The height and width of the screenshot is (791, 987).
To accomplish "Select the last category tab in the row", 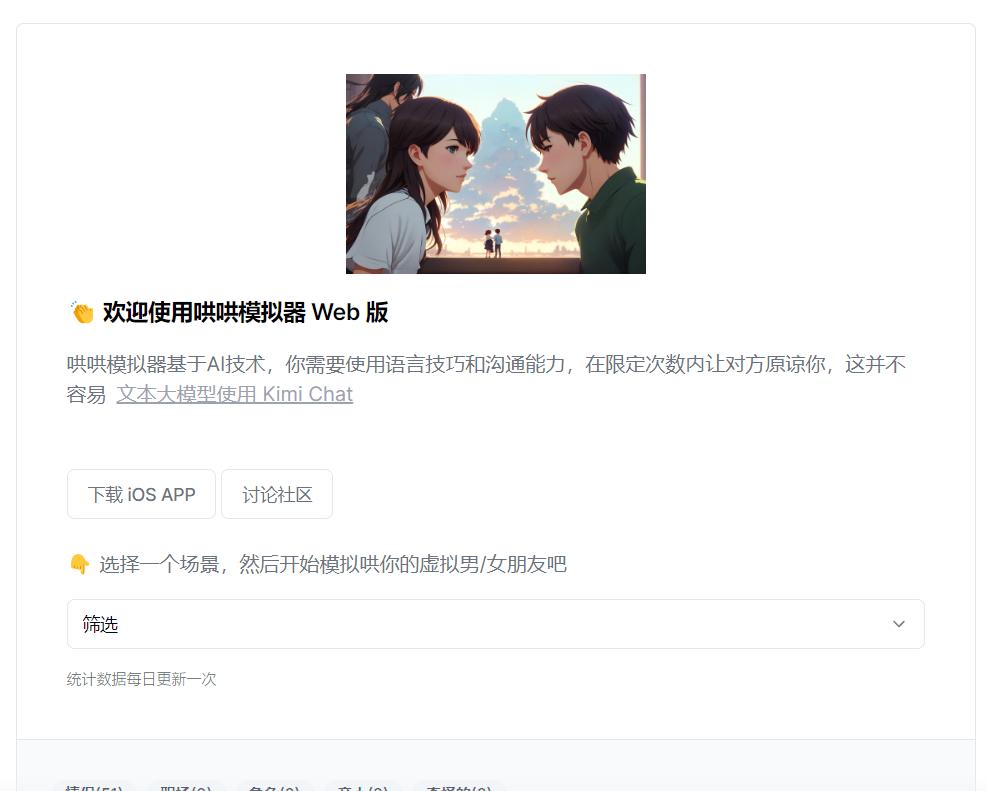I will tap(458, 788).
